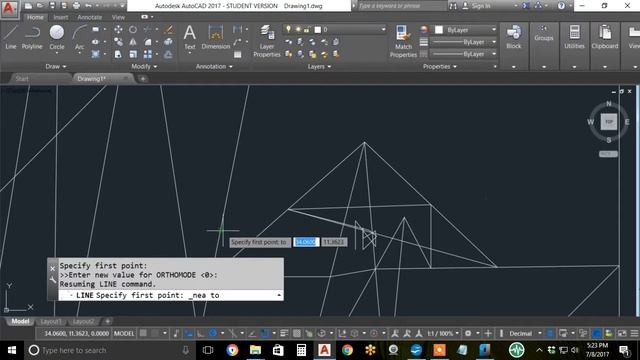
Task: Select the Arc tool
Action: click(x=80, y=37)
